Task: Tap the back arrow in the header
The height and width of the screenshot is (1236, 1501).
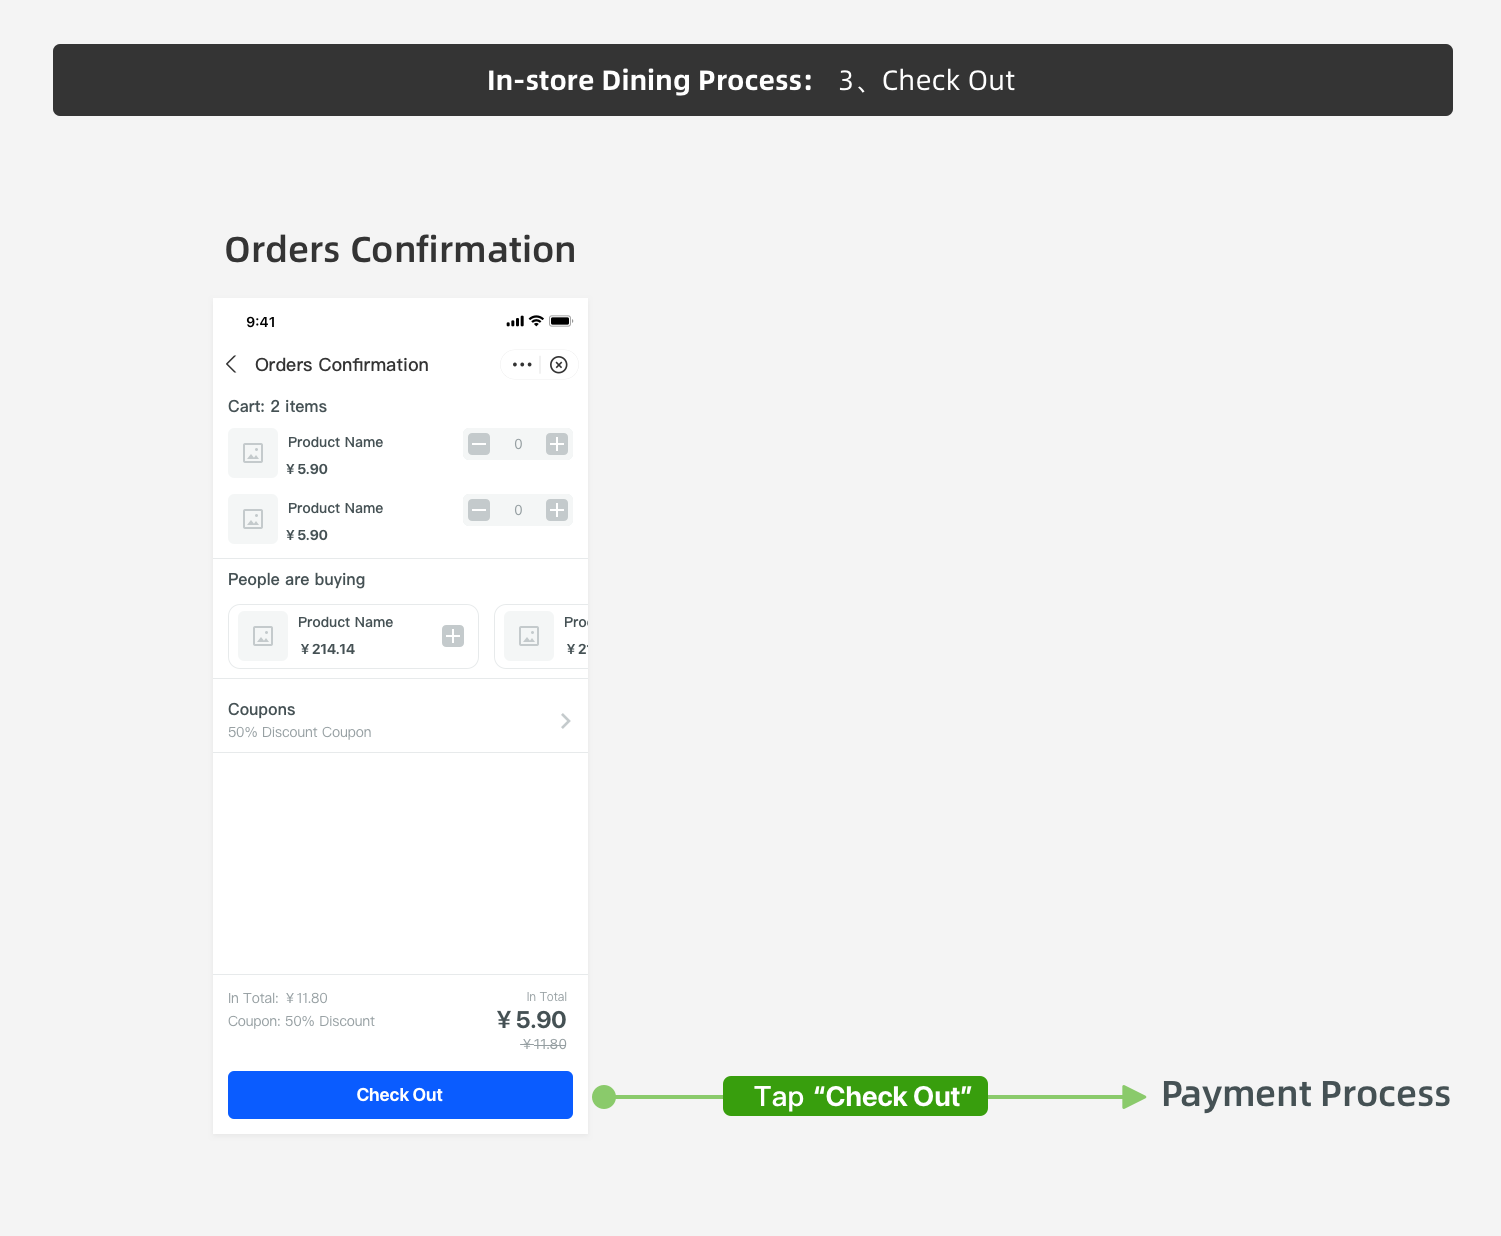Action: tap(232, 364)
